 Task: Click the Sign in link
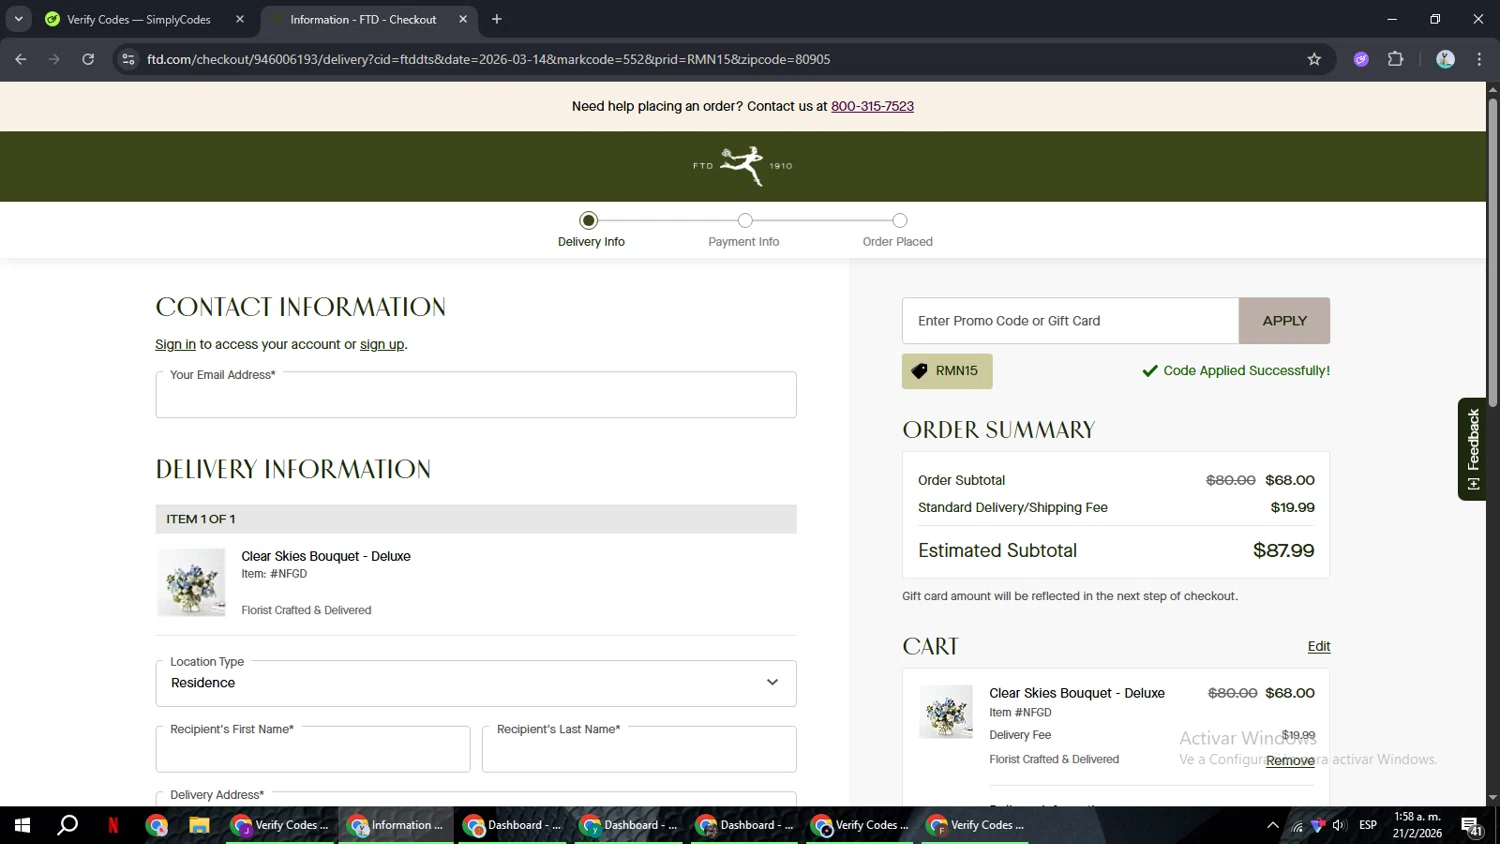coord(175,344)
